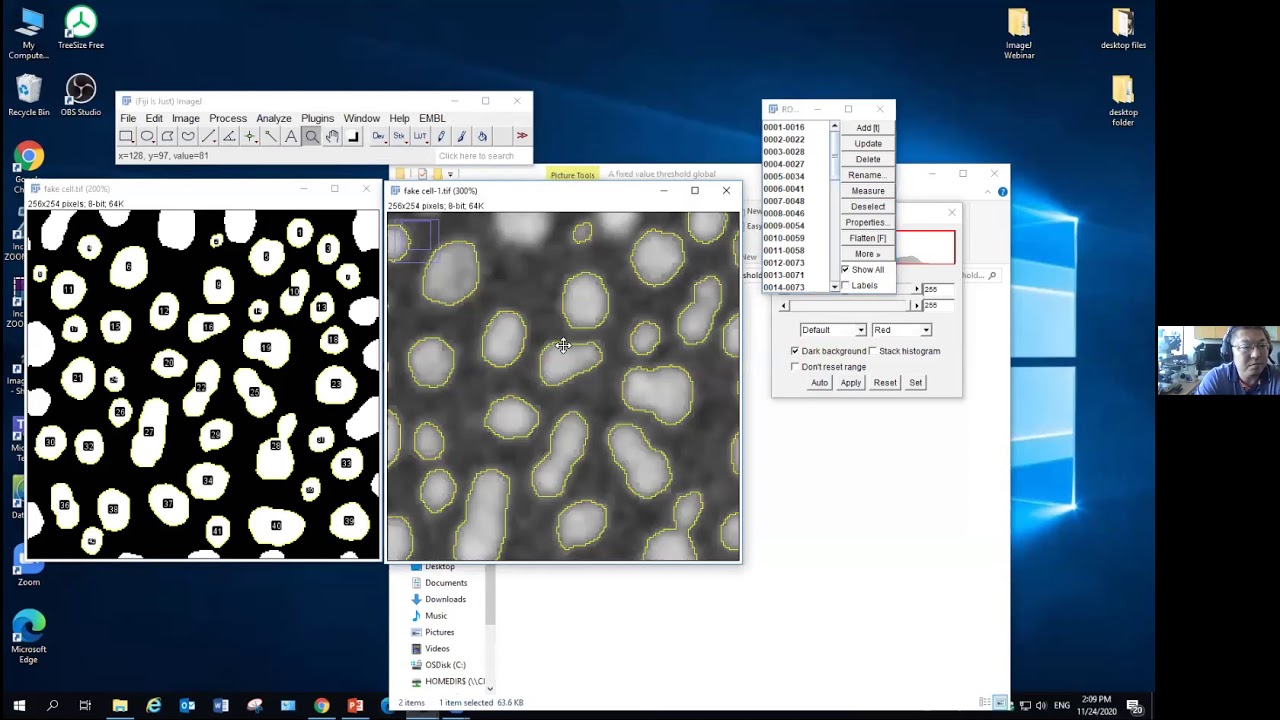Open the EMBL menu
The width and height of the screenshot is (1280, 720).
(432, 118)
